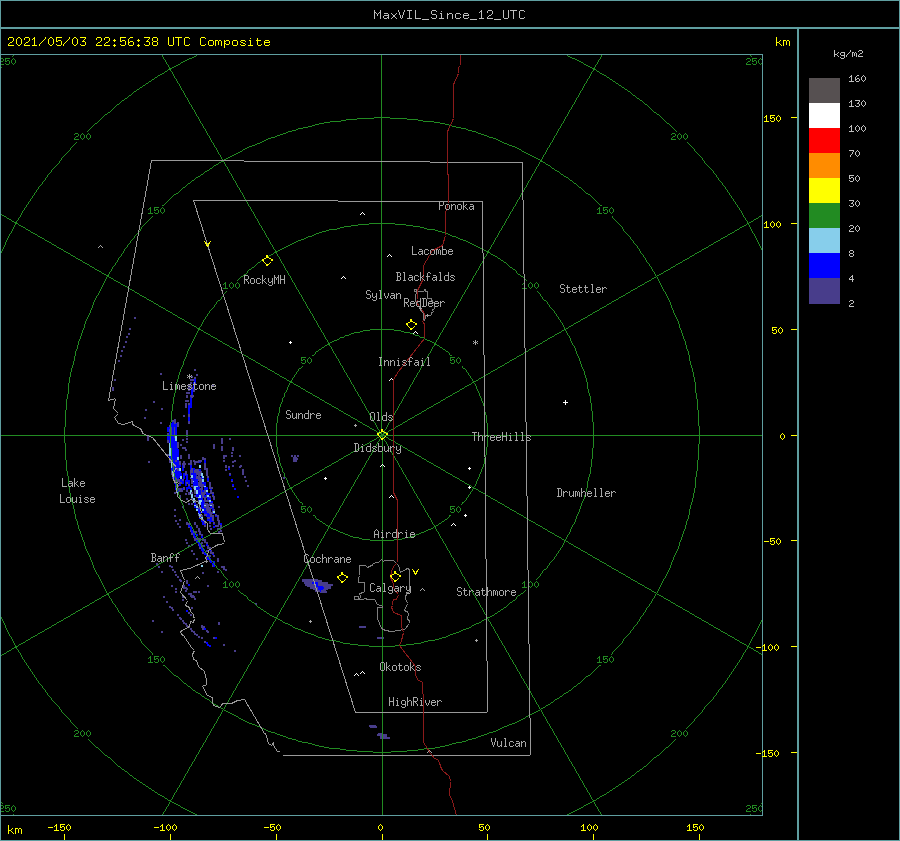The width and height of the screenshot is (900, 841).
Task: Click the yellow diamond marker near RockyMH
Action: pyautogui.click(x=267, y=261)
